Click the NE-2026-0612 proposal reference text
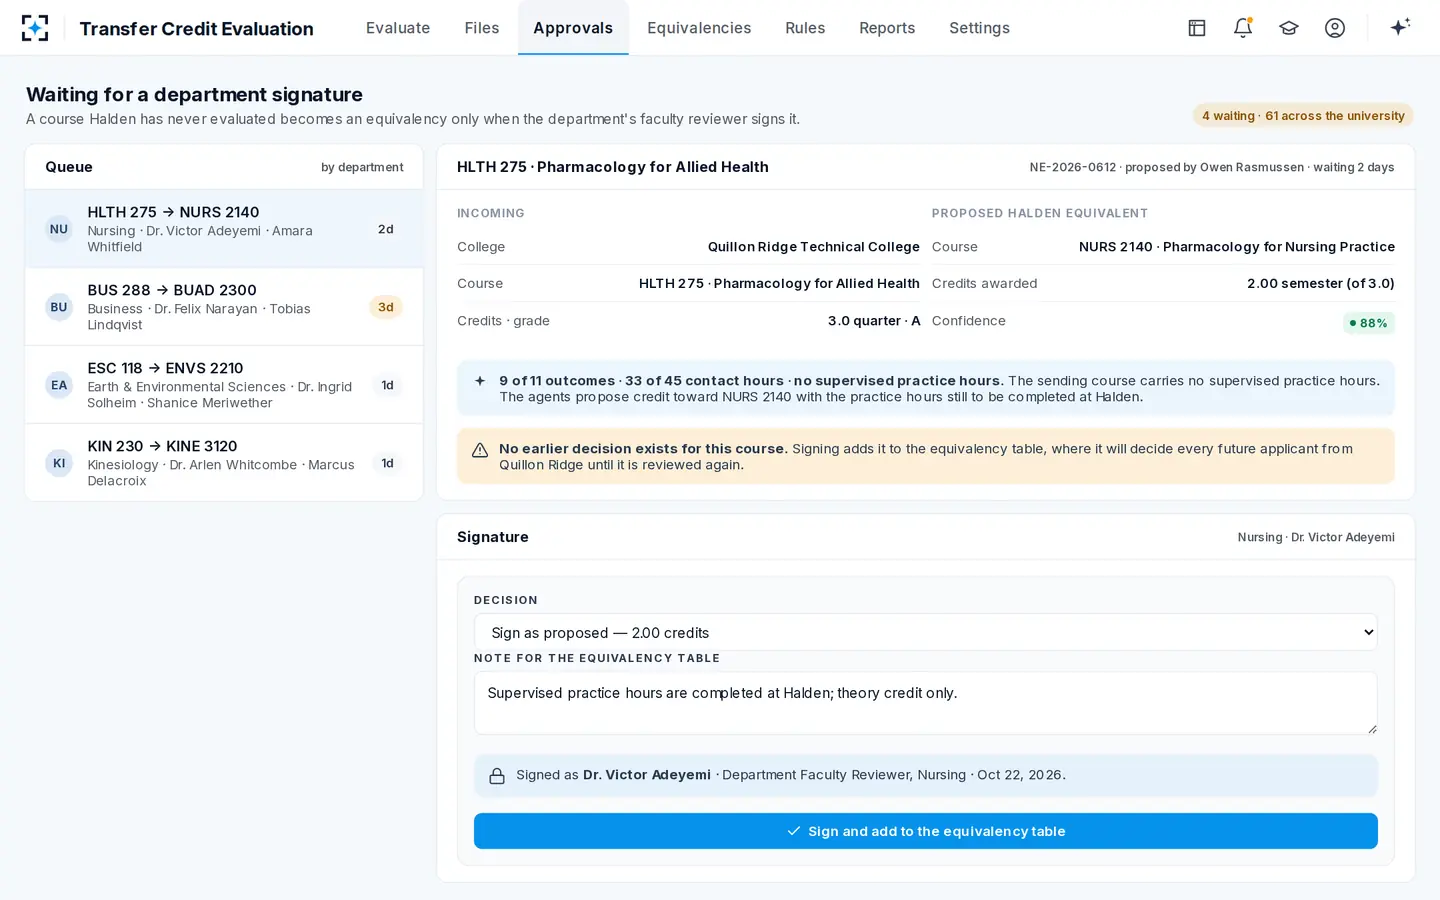Image resolution: width=1440 pixels, height=900 pixels. pos(1072,167)
